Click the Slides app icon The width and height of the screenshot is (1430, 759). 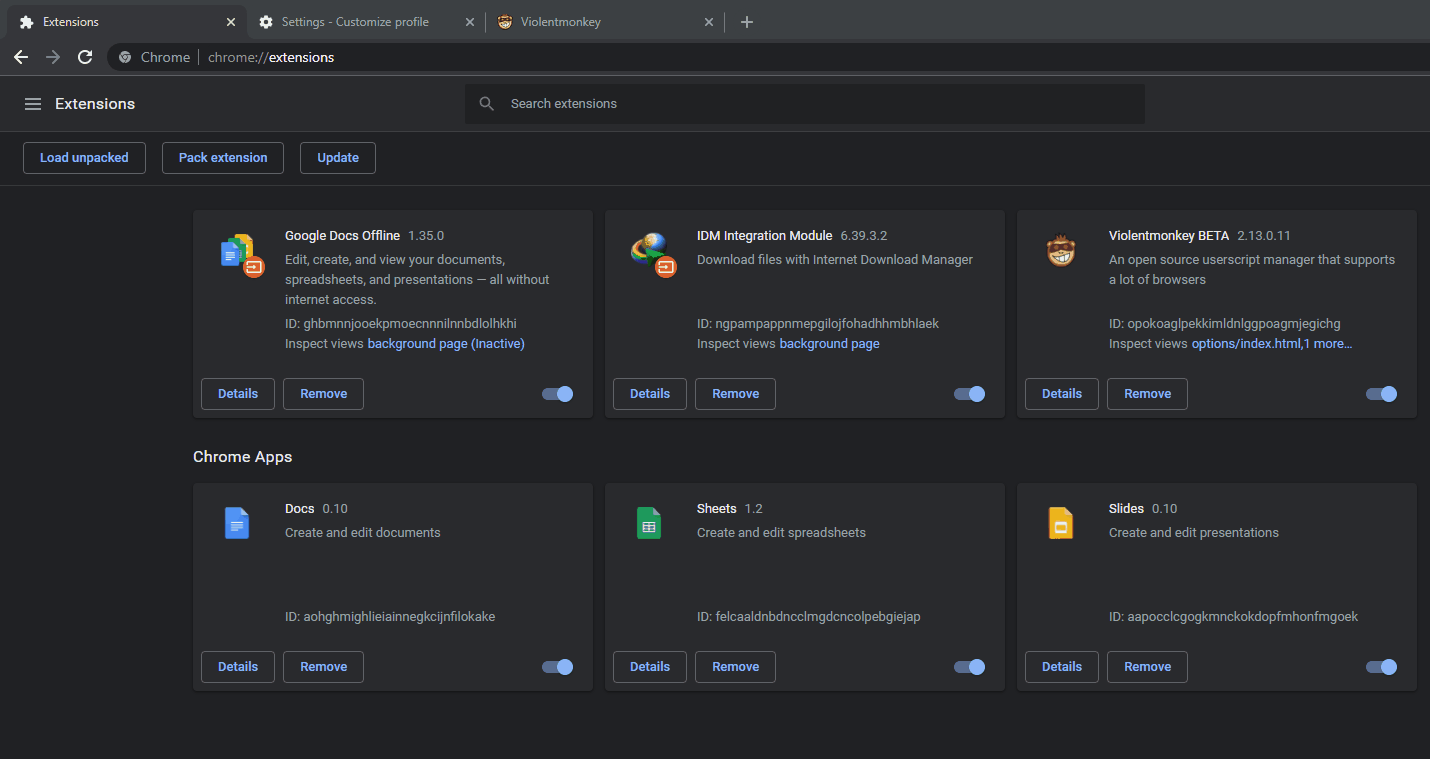tap(1061, 524)
